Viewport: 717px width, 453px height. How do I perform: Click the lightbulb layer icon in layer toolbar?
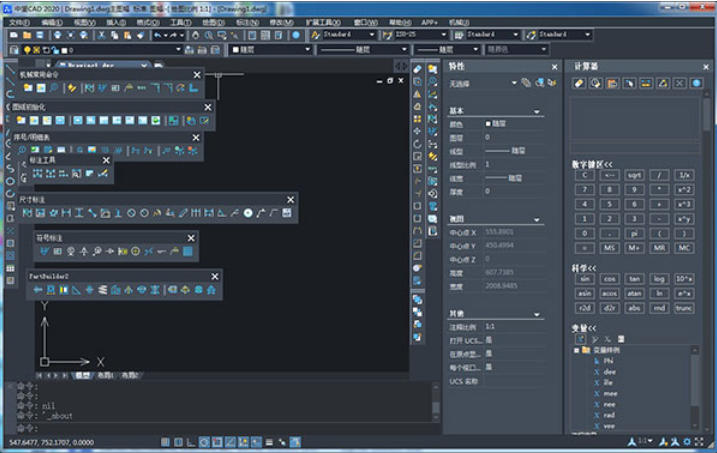25,49
